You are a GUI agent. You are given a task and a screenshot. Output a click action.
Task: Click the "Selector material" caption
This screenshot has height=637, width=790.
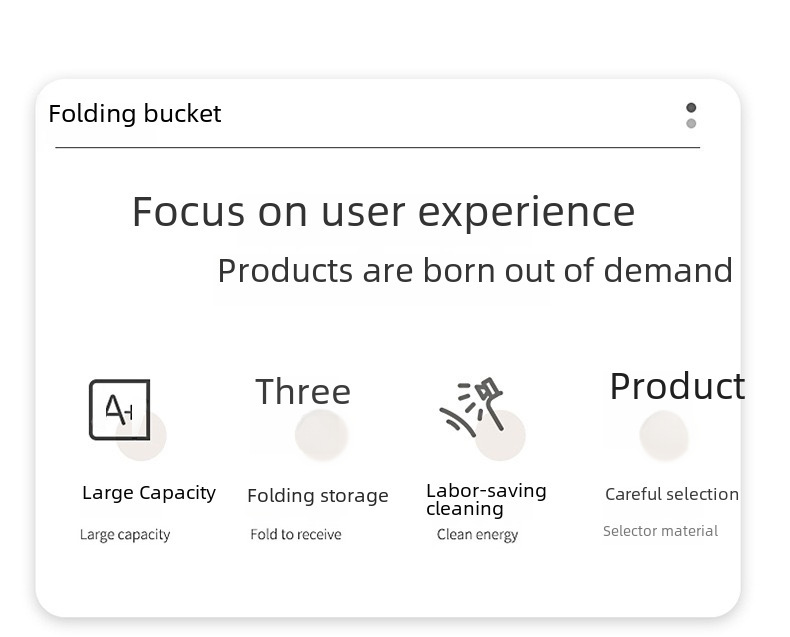(x=660, y=531)
